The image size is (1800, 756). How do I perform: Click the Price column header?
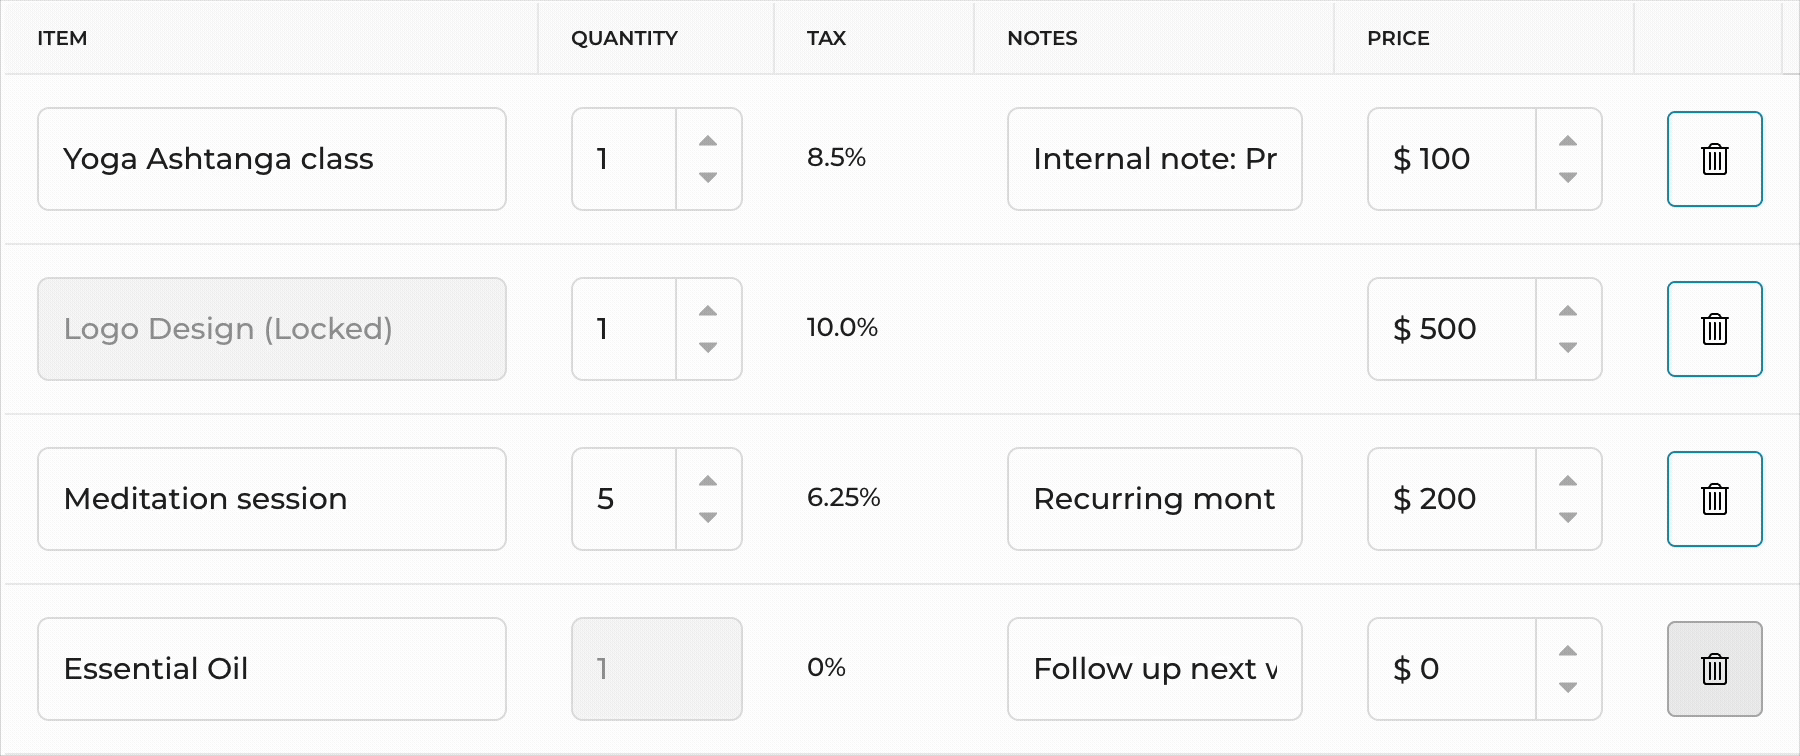click(1398, 38)
